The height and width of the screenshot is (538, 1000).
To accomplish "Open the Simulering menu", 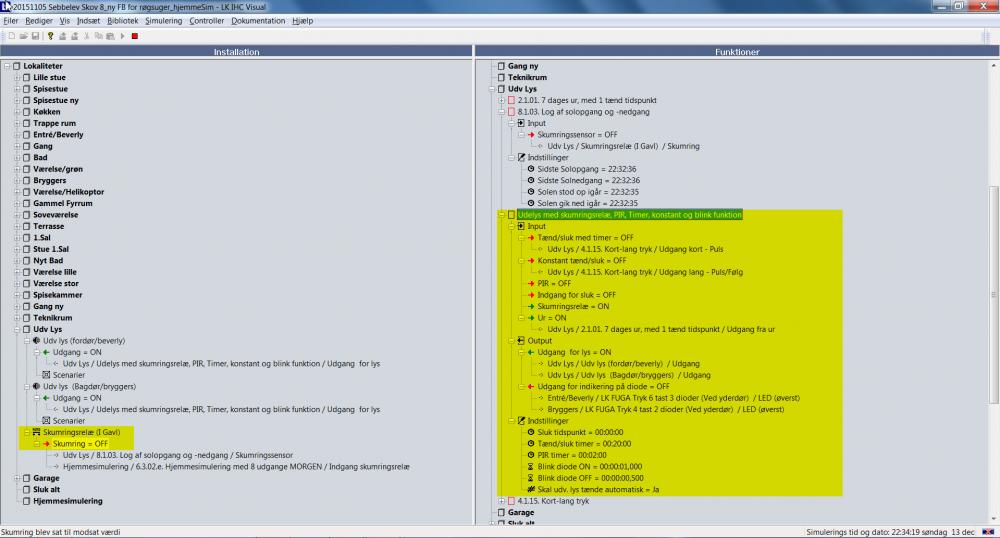I will click(164, 21).
